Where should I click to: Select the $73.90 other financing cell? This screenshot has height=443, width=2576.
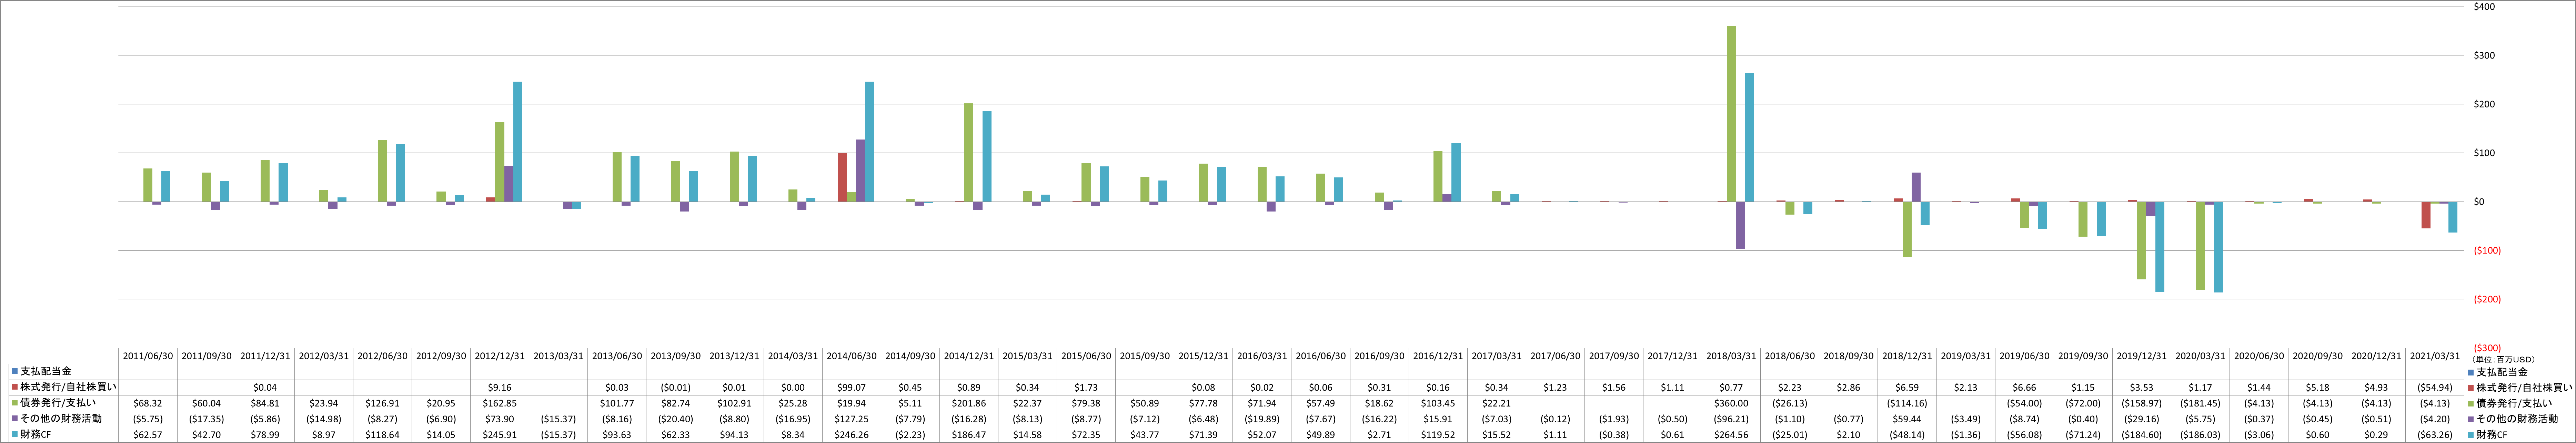(x=500, y=419)
